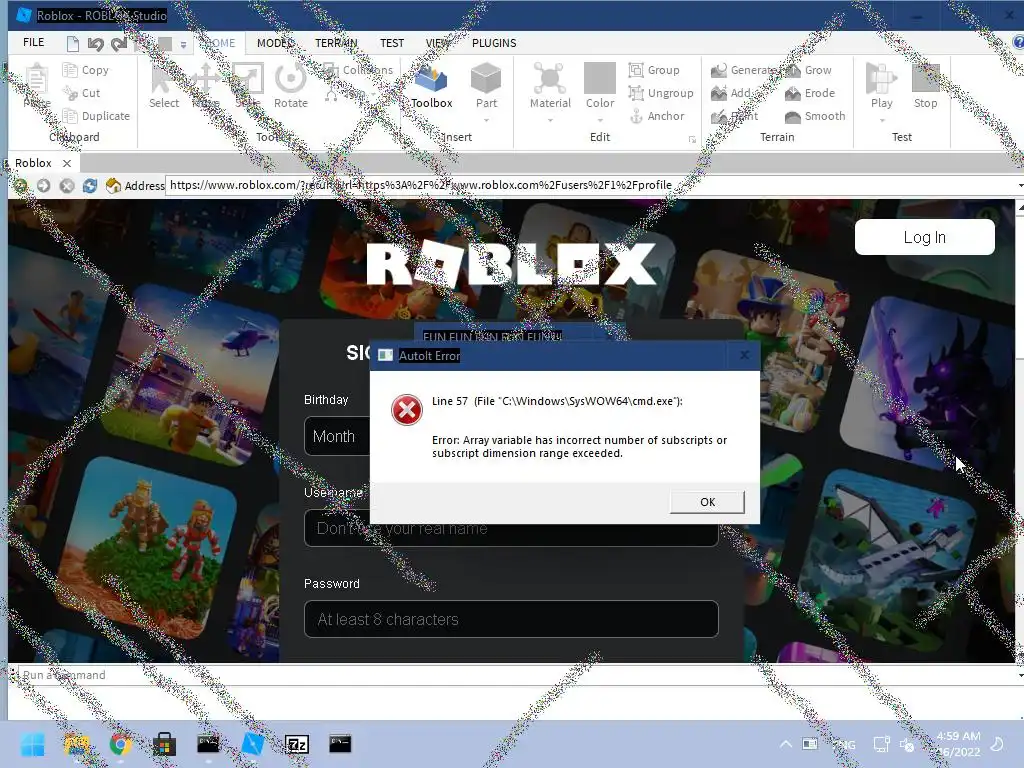This screenshot has height=768, width=1024.
Task: Open the Material picker
Action: (550, 86)
